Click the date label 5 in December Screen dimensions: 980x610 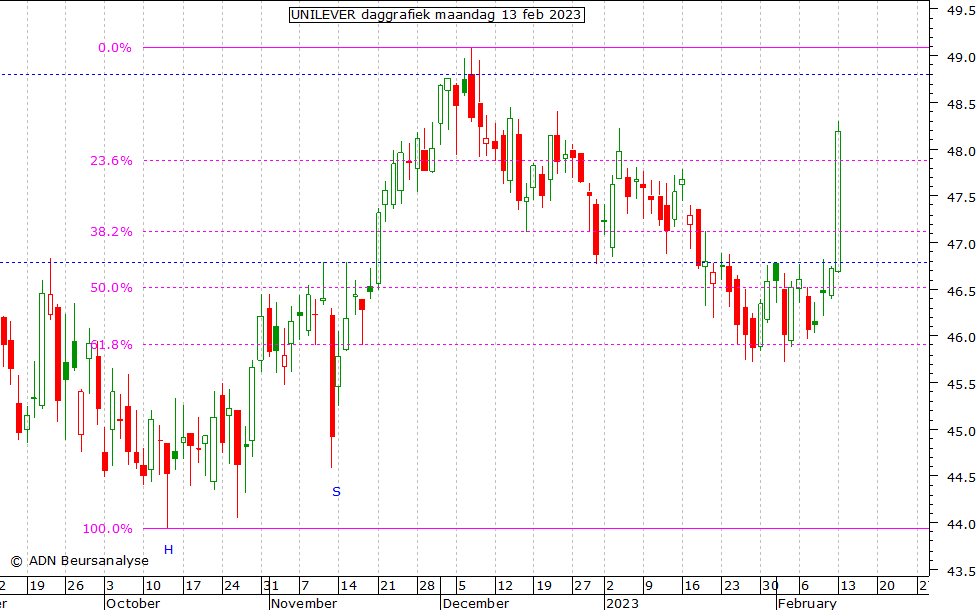[462, 586]
